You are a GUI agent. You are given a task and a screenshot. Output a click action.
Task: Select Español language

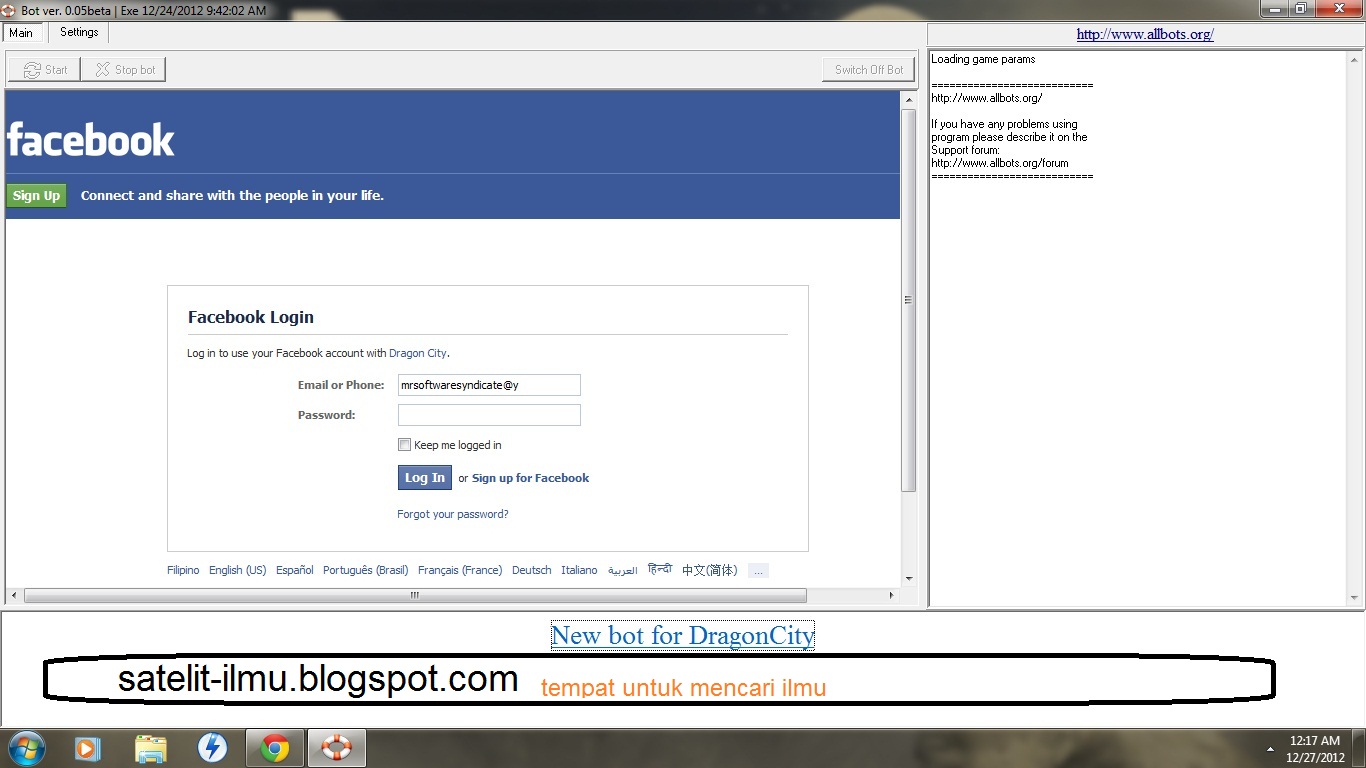295,570
